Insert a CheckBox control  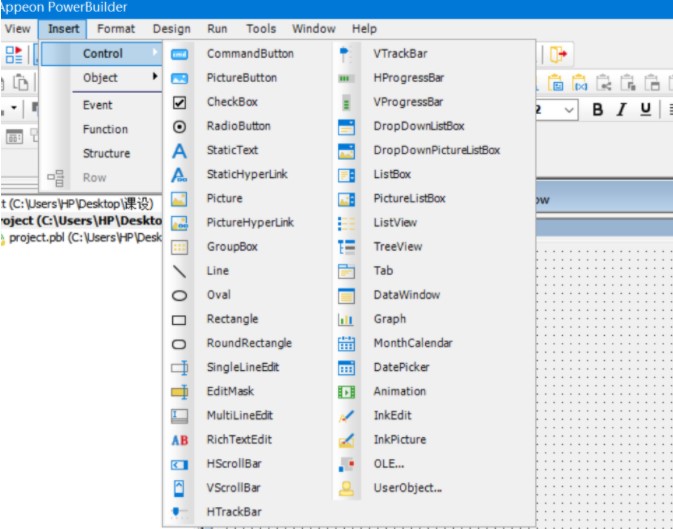coord(232,102)
